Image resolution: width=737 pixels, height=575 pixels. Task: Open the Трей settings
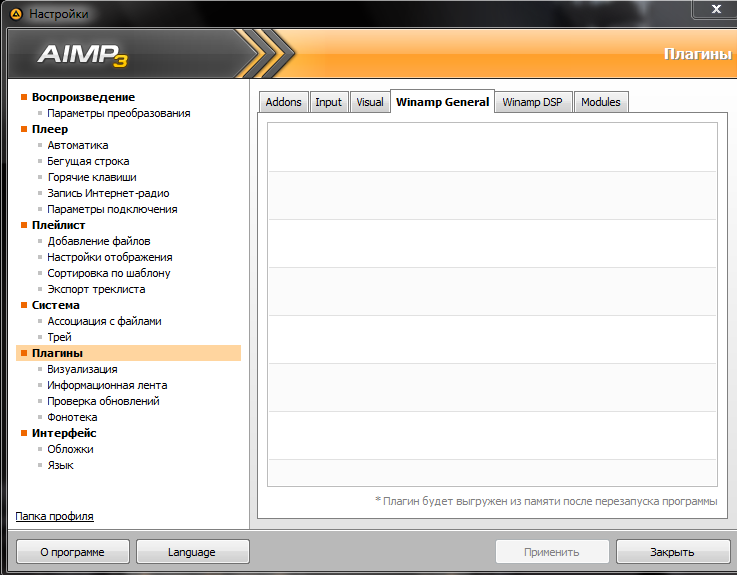59,337
